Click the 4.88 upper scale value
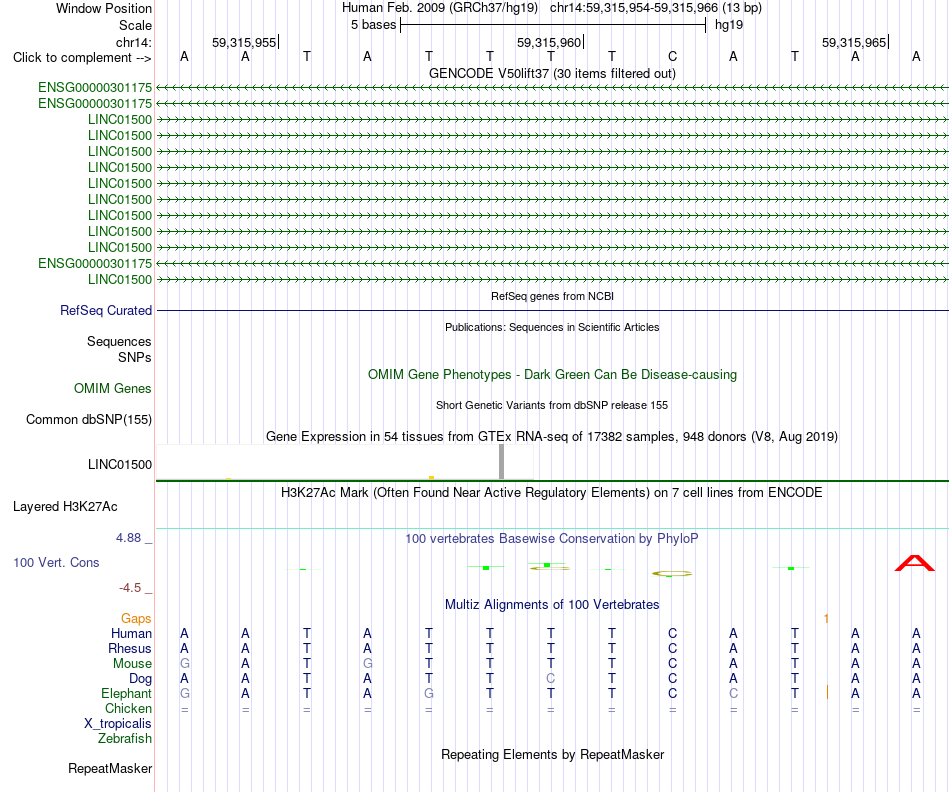The height and width of the screenshot is (792, 950). 128,538
